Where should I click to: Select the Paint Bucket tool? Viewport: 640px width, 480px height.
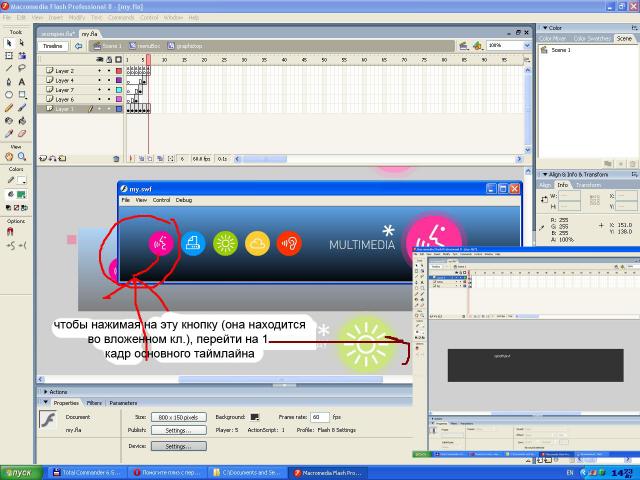[x=22, y=121]
